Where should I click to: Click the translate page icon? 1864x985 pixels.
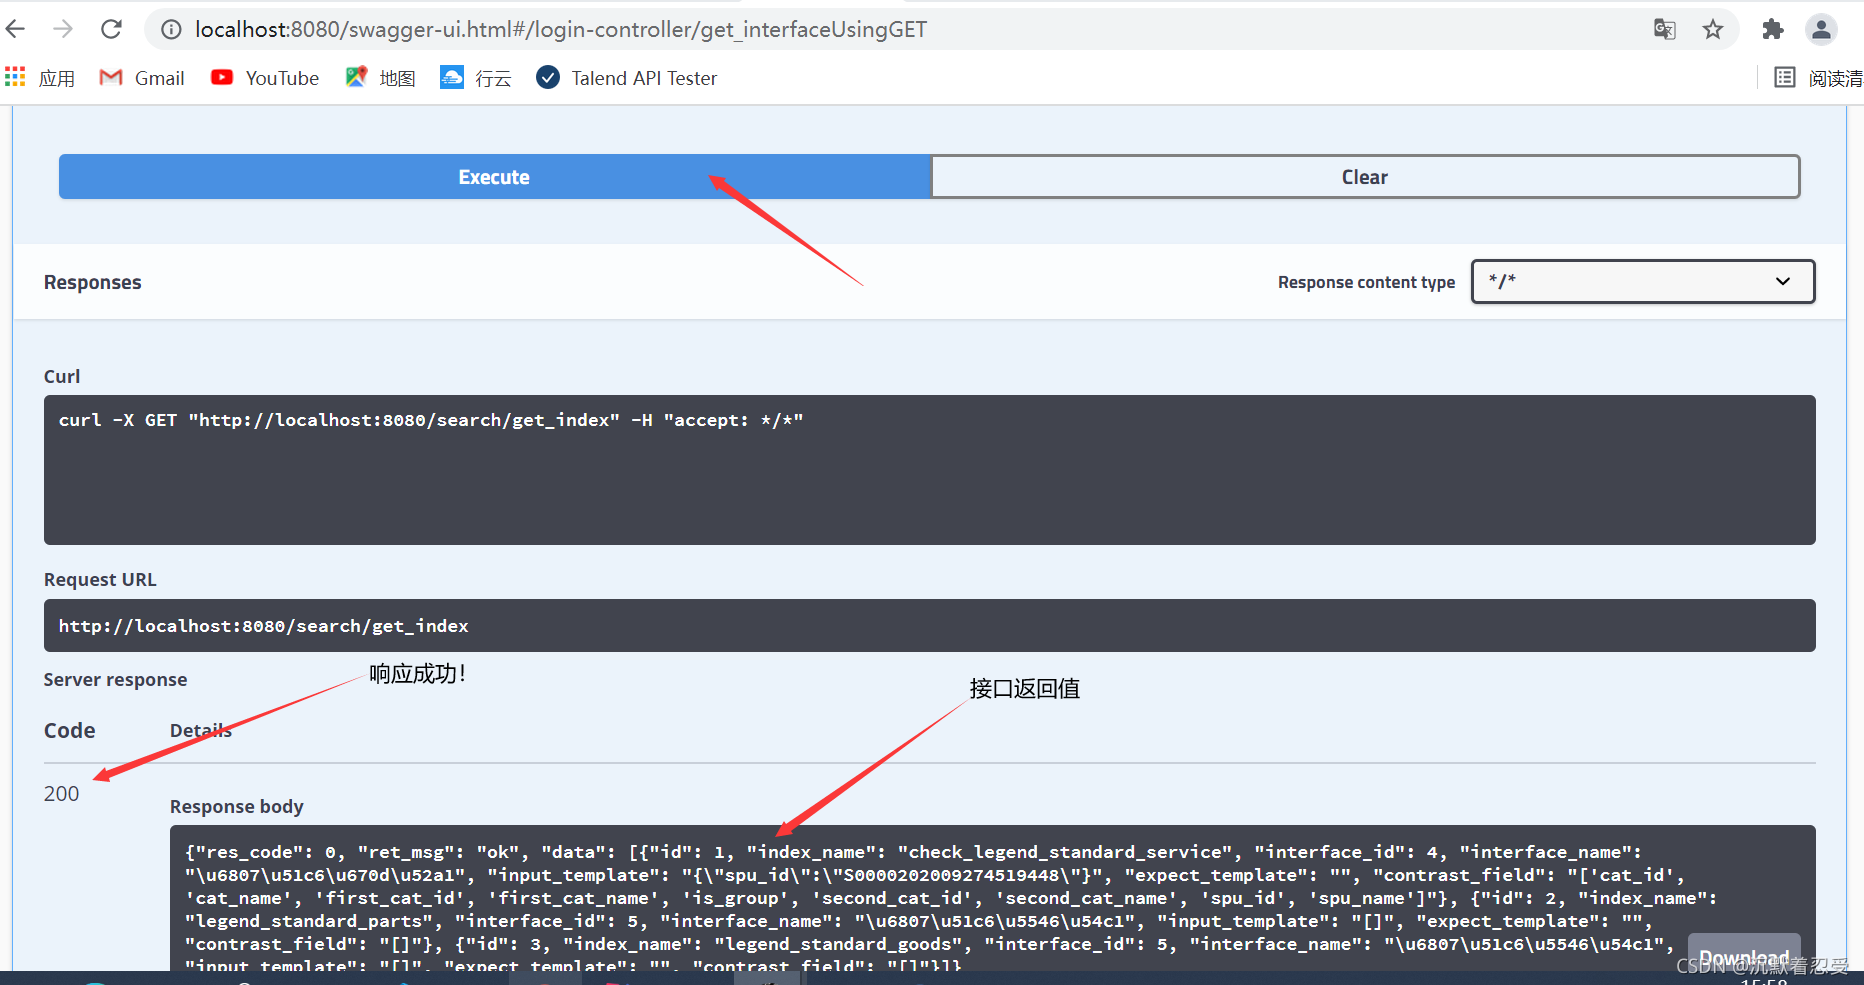1665,29
